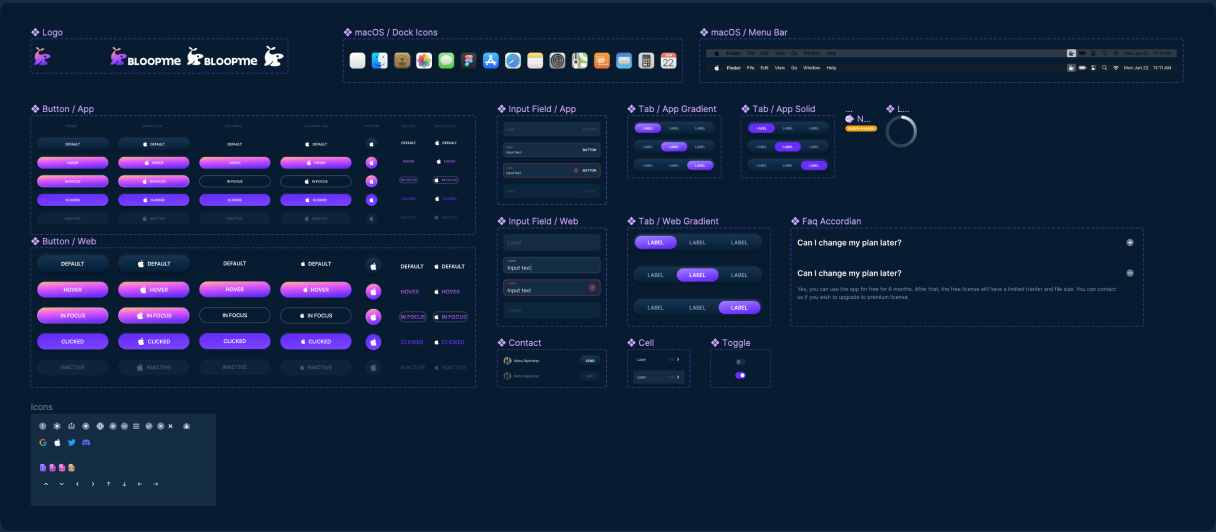Select the info exclamation icon in the Icons panel

point(43,426)
